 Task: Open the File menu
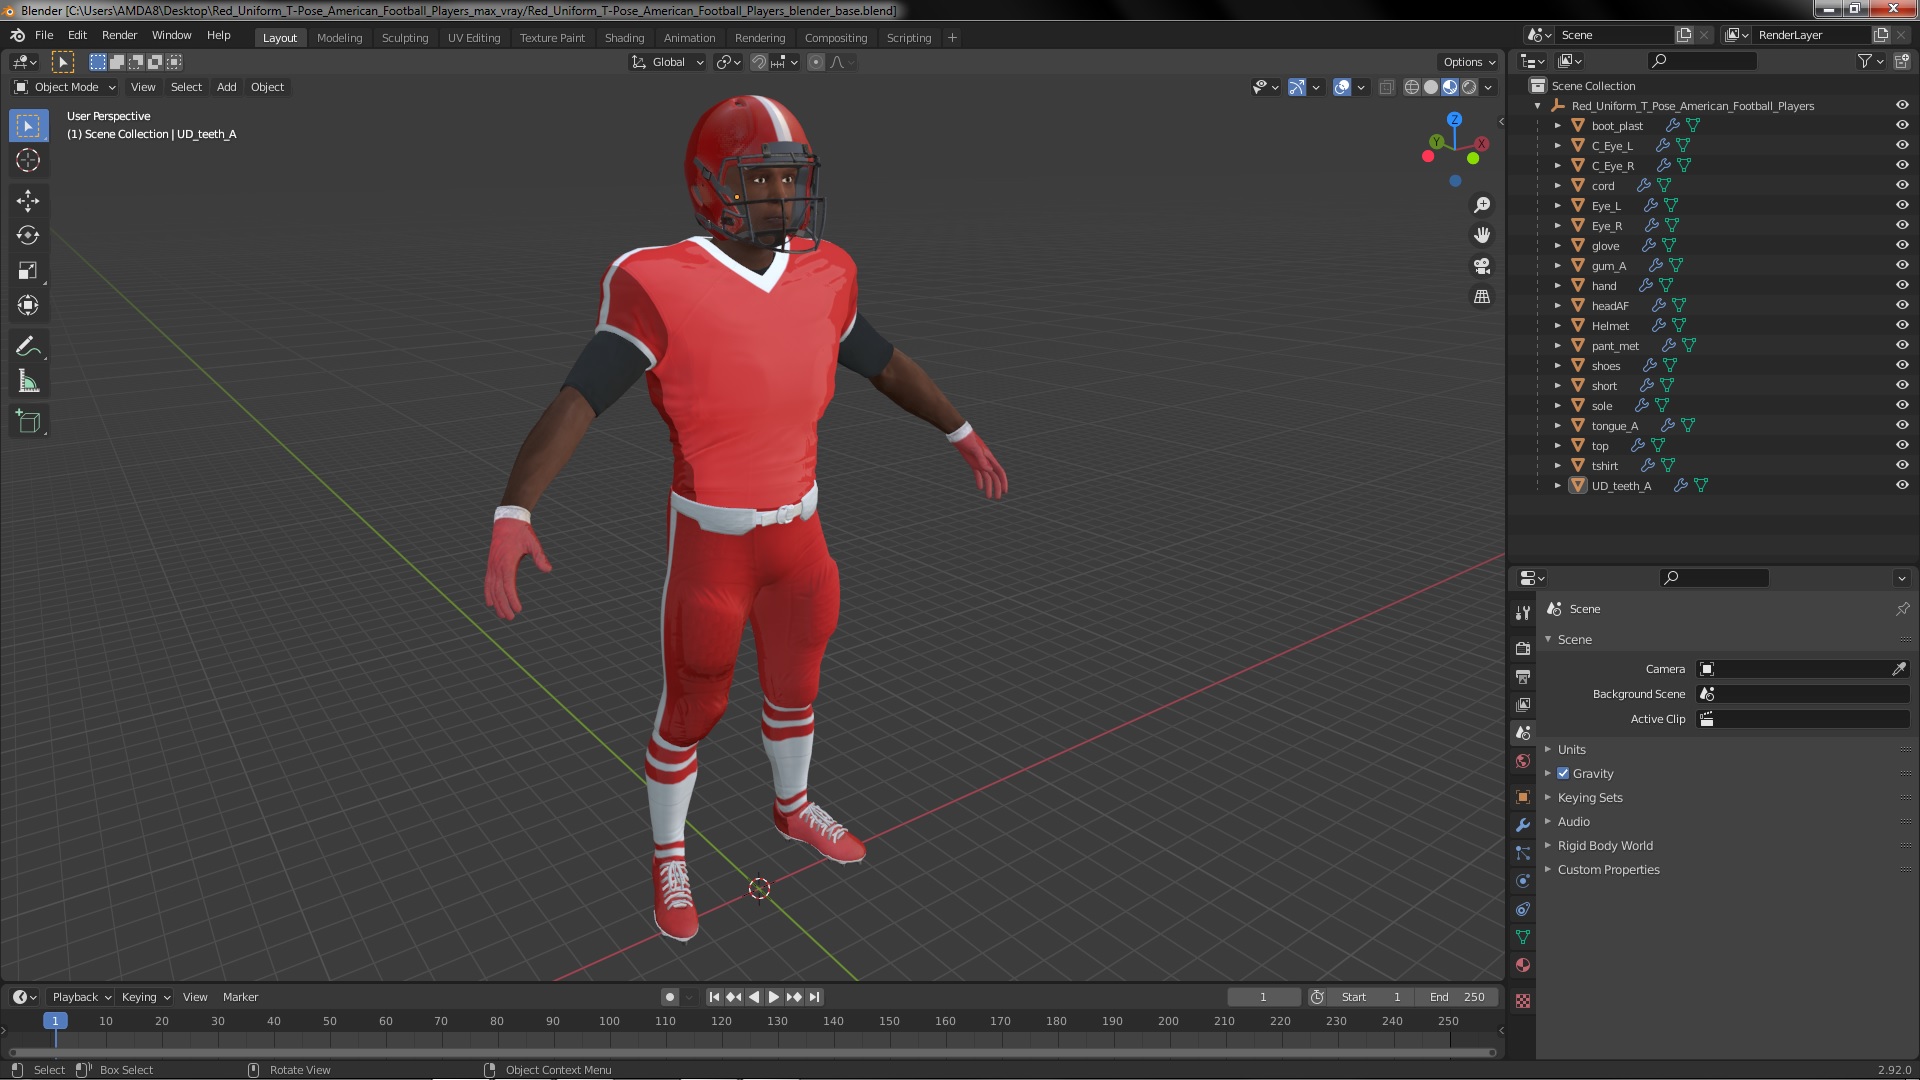pos(44,35)
